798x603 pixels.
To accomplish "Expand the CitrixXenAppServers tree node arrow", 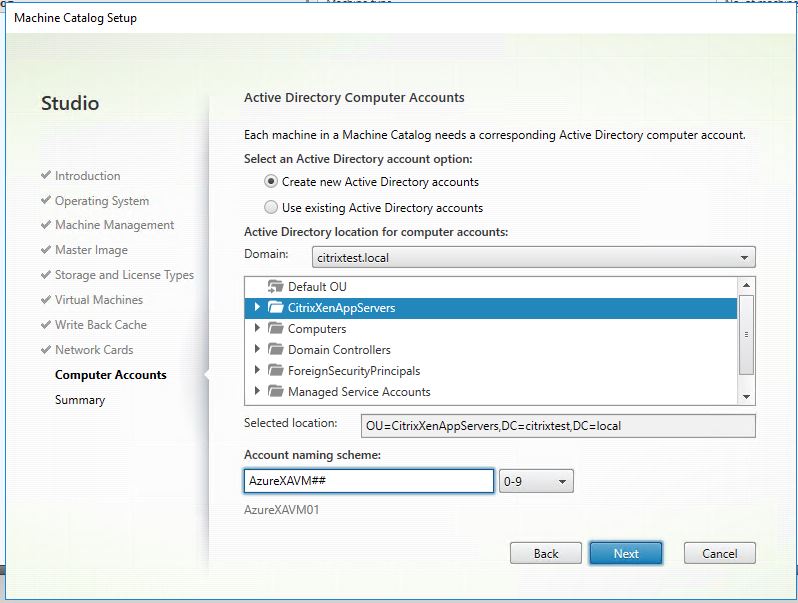I will coord(257,308).
